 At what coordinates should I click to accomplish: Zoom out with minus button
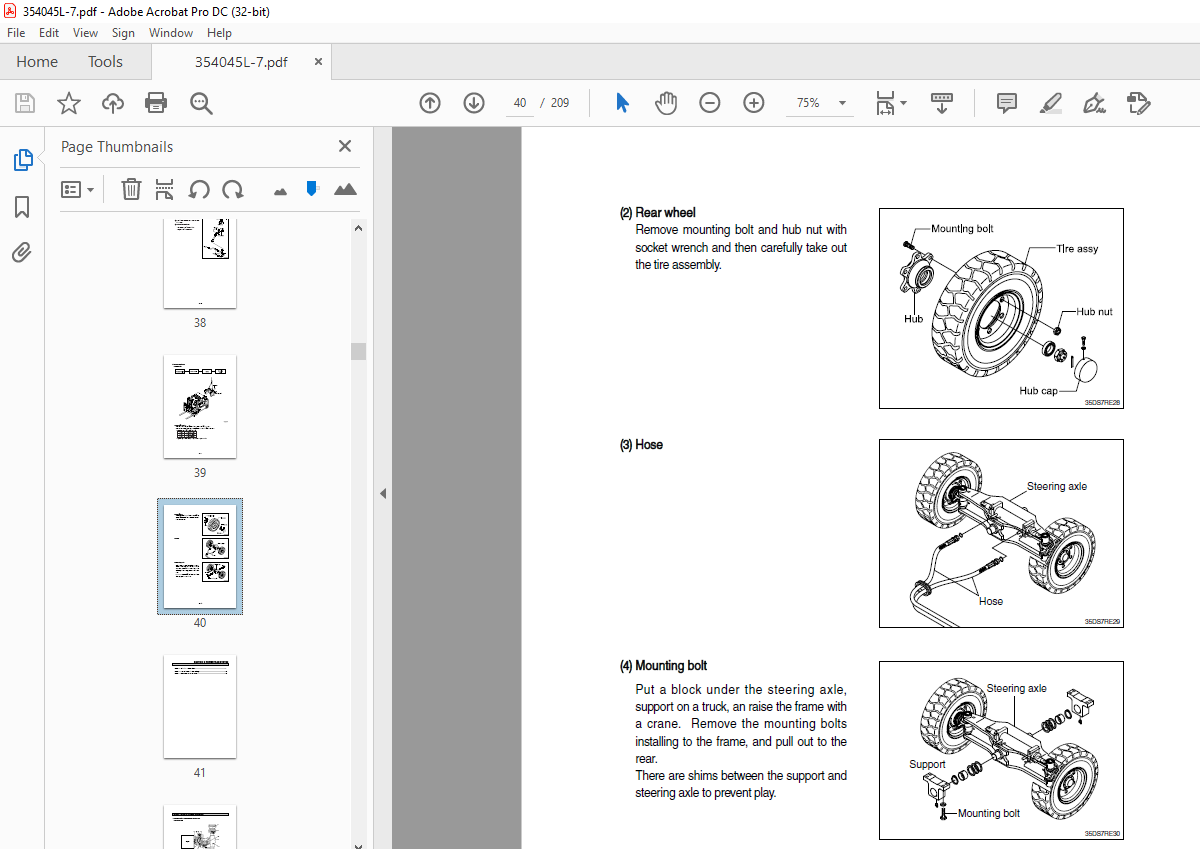[710, 103]
